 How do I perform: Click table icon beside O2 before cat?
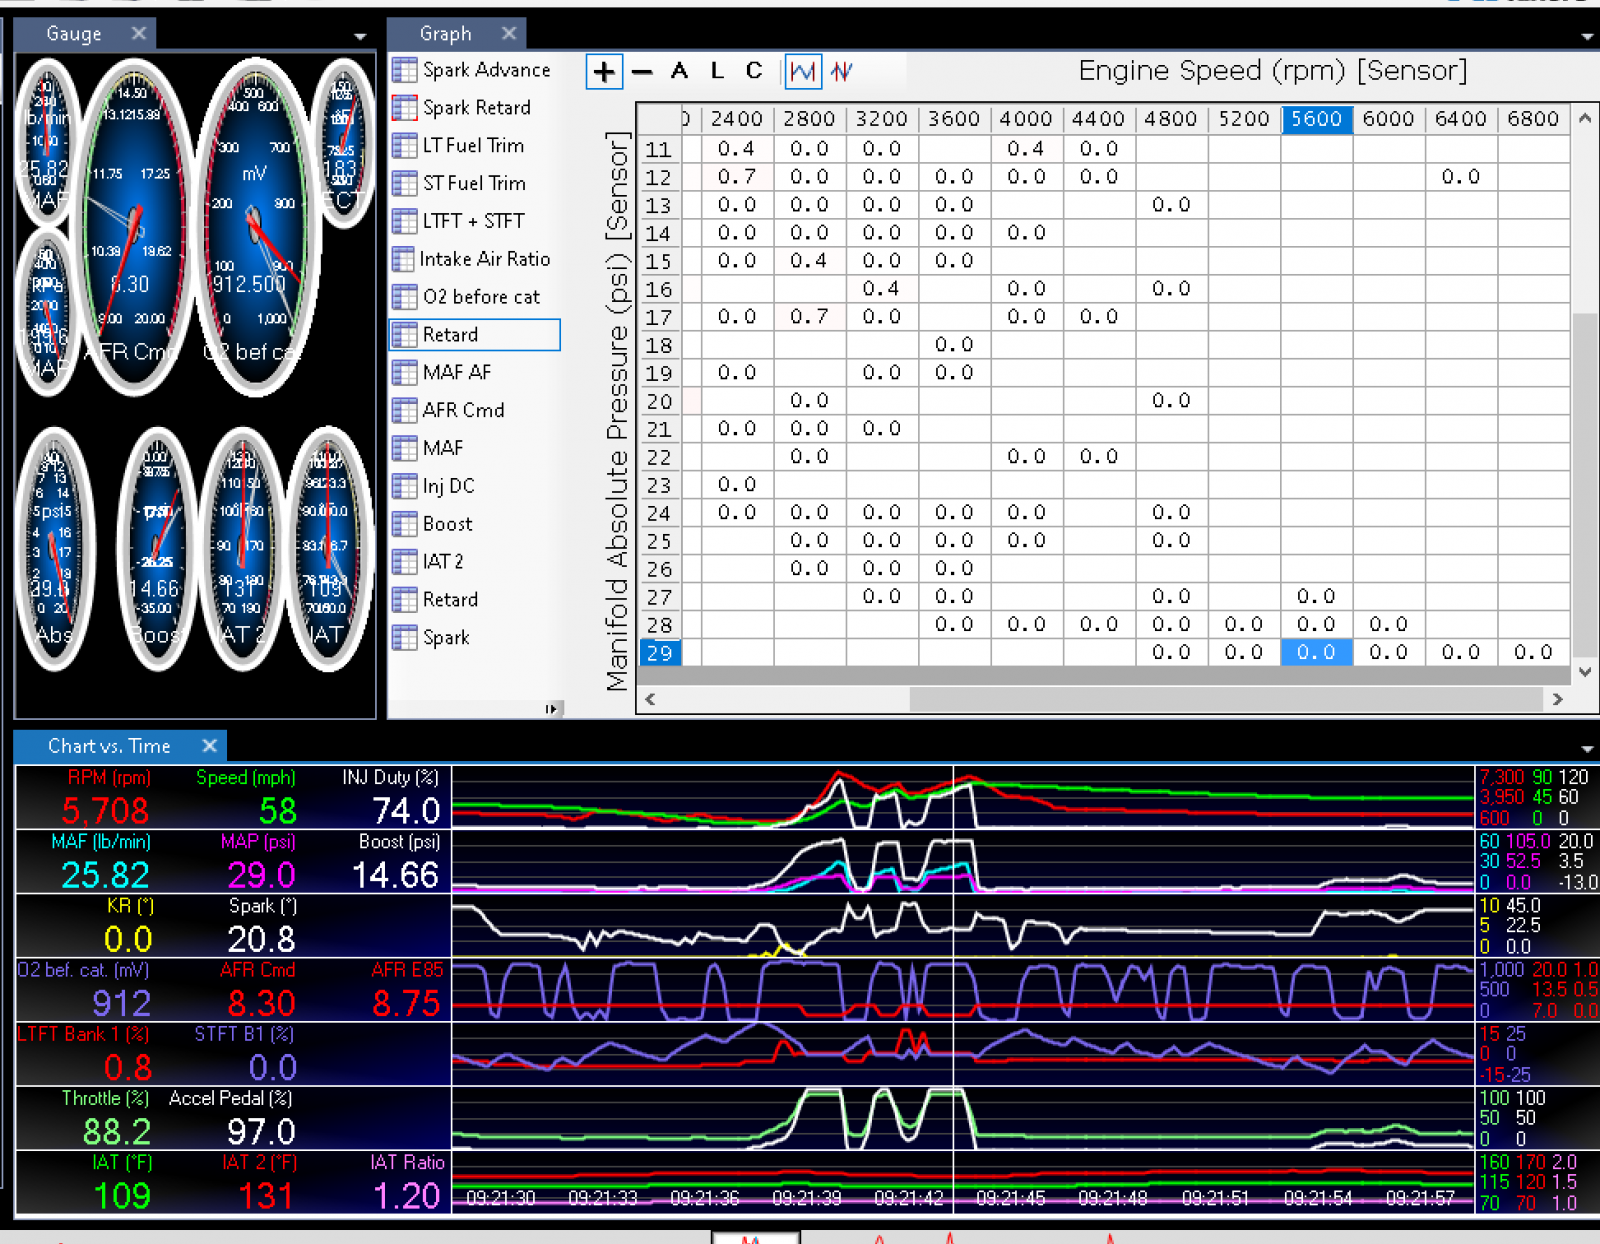tap(405, 298)
